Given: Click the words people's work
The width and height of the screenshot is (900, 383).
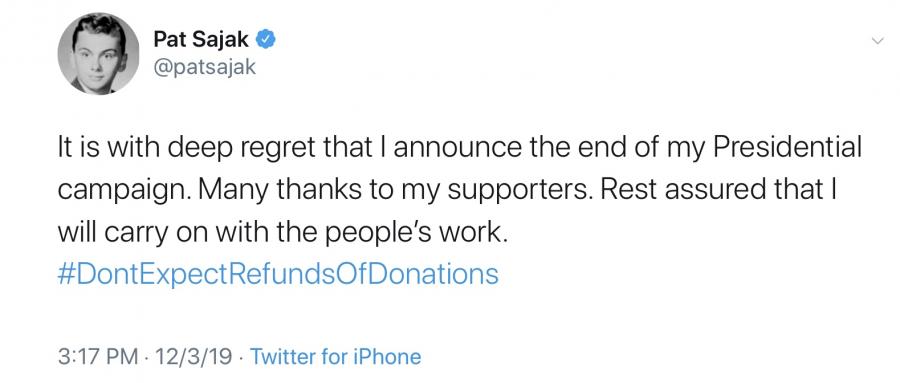Looking at the screenshot, I should pos(412,234).
